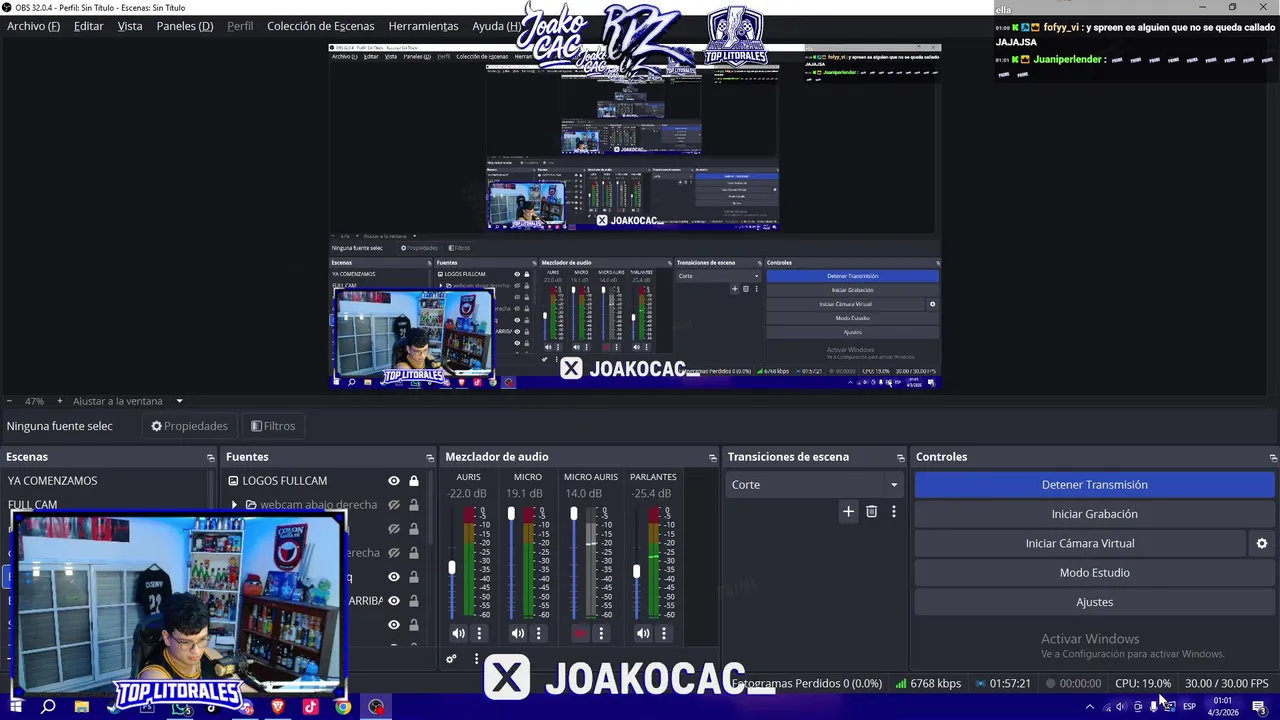Undock the Escenas panel
1280x720 pixels.
tap(210, 457)
